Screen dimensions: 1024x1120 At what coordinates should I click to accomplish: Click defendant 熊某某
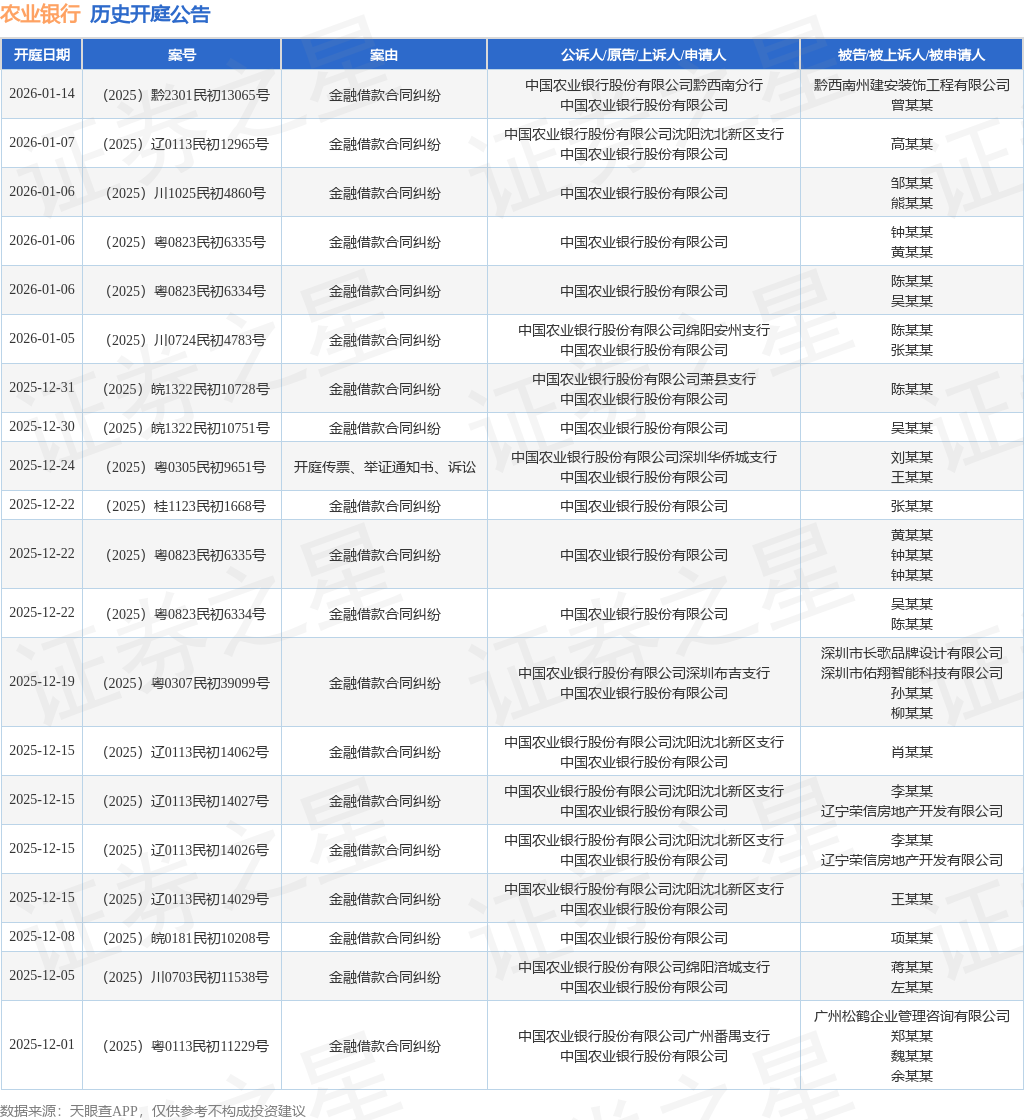[x=912, y=203]
